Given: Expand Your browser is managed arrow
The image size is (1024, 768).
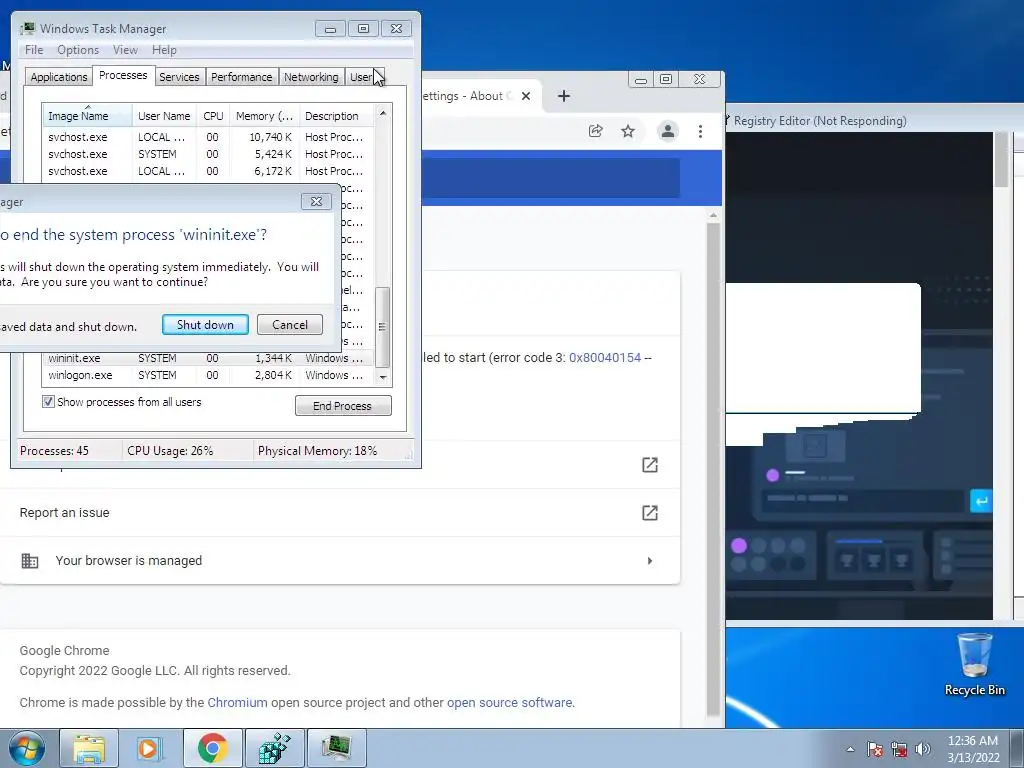Looking at the screenshot, I should [649, 561].
